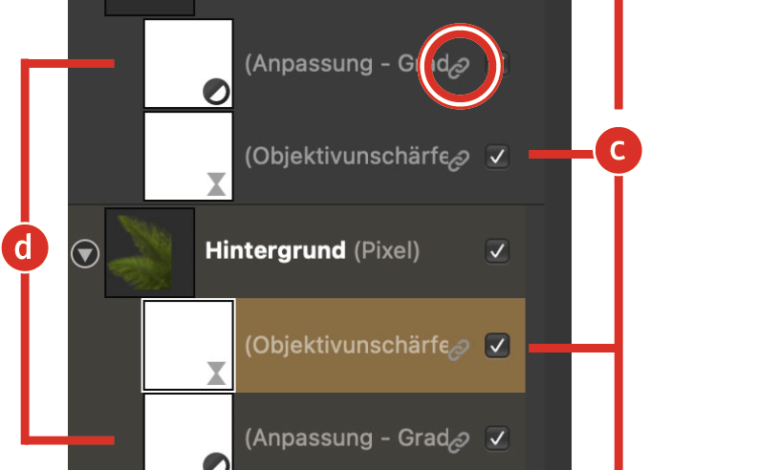Click the red annotation marker labeled c
This screenshot has height=470, width=780.
click(x=617, y=151)
